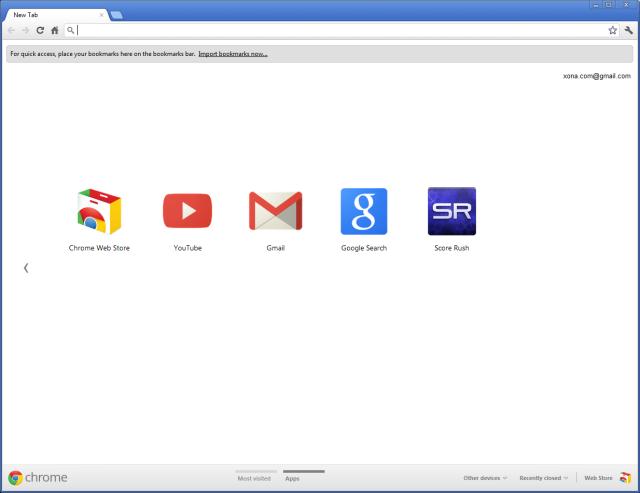Click the Web Store icon in footer
Screen dimensions: 640x493
[x=625, y=477]
